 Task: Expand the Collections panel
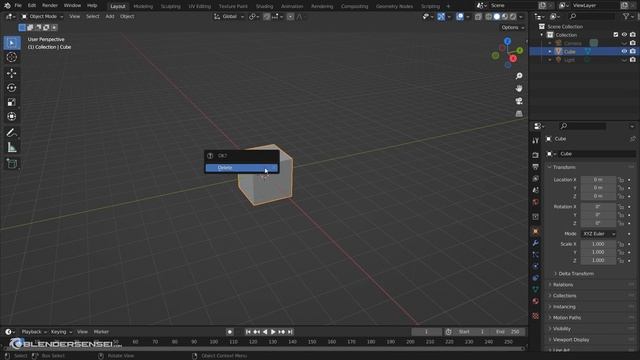click(x=564, y=296)
